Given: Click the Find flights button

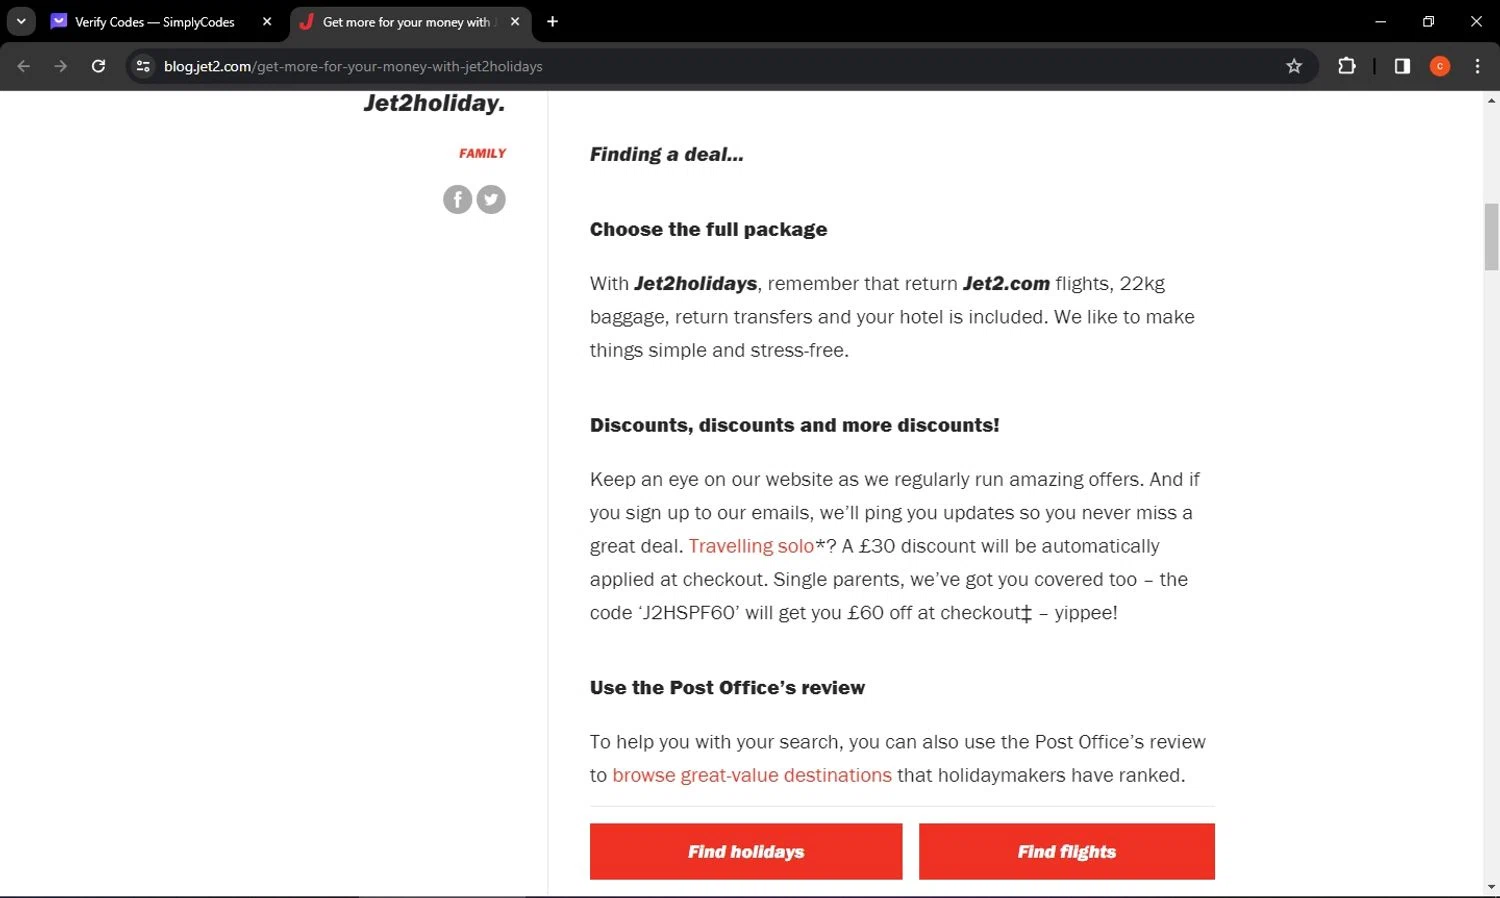Looking at the screenshot, I should point(1066,852).
